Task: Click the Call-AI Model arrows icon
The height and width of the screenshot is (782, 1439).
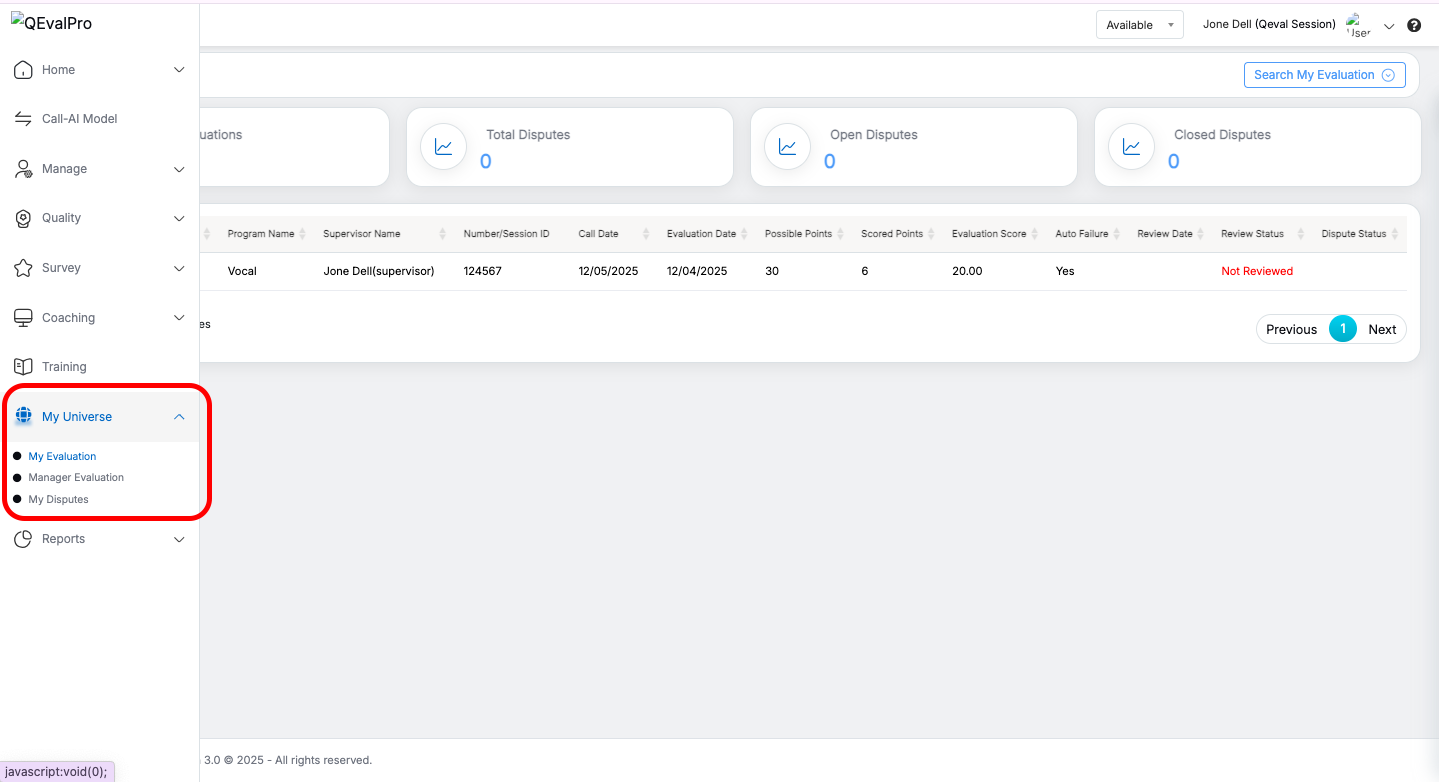Action: (x=23, y=119)
